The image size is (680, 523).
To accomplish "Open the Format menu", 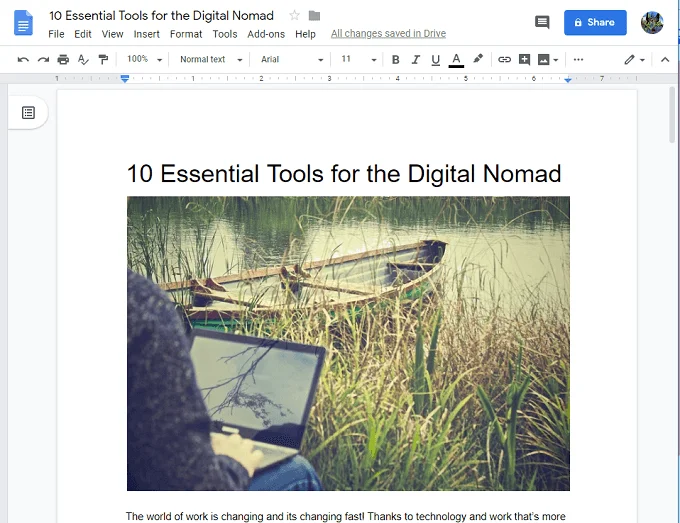I will [x=186, y=34].
